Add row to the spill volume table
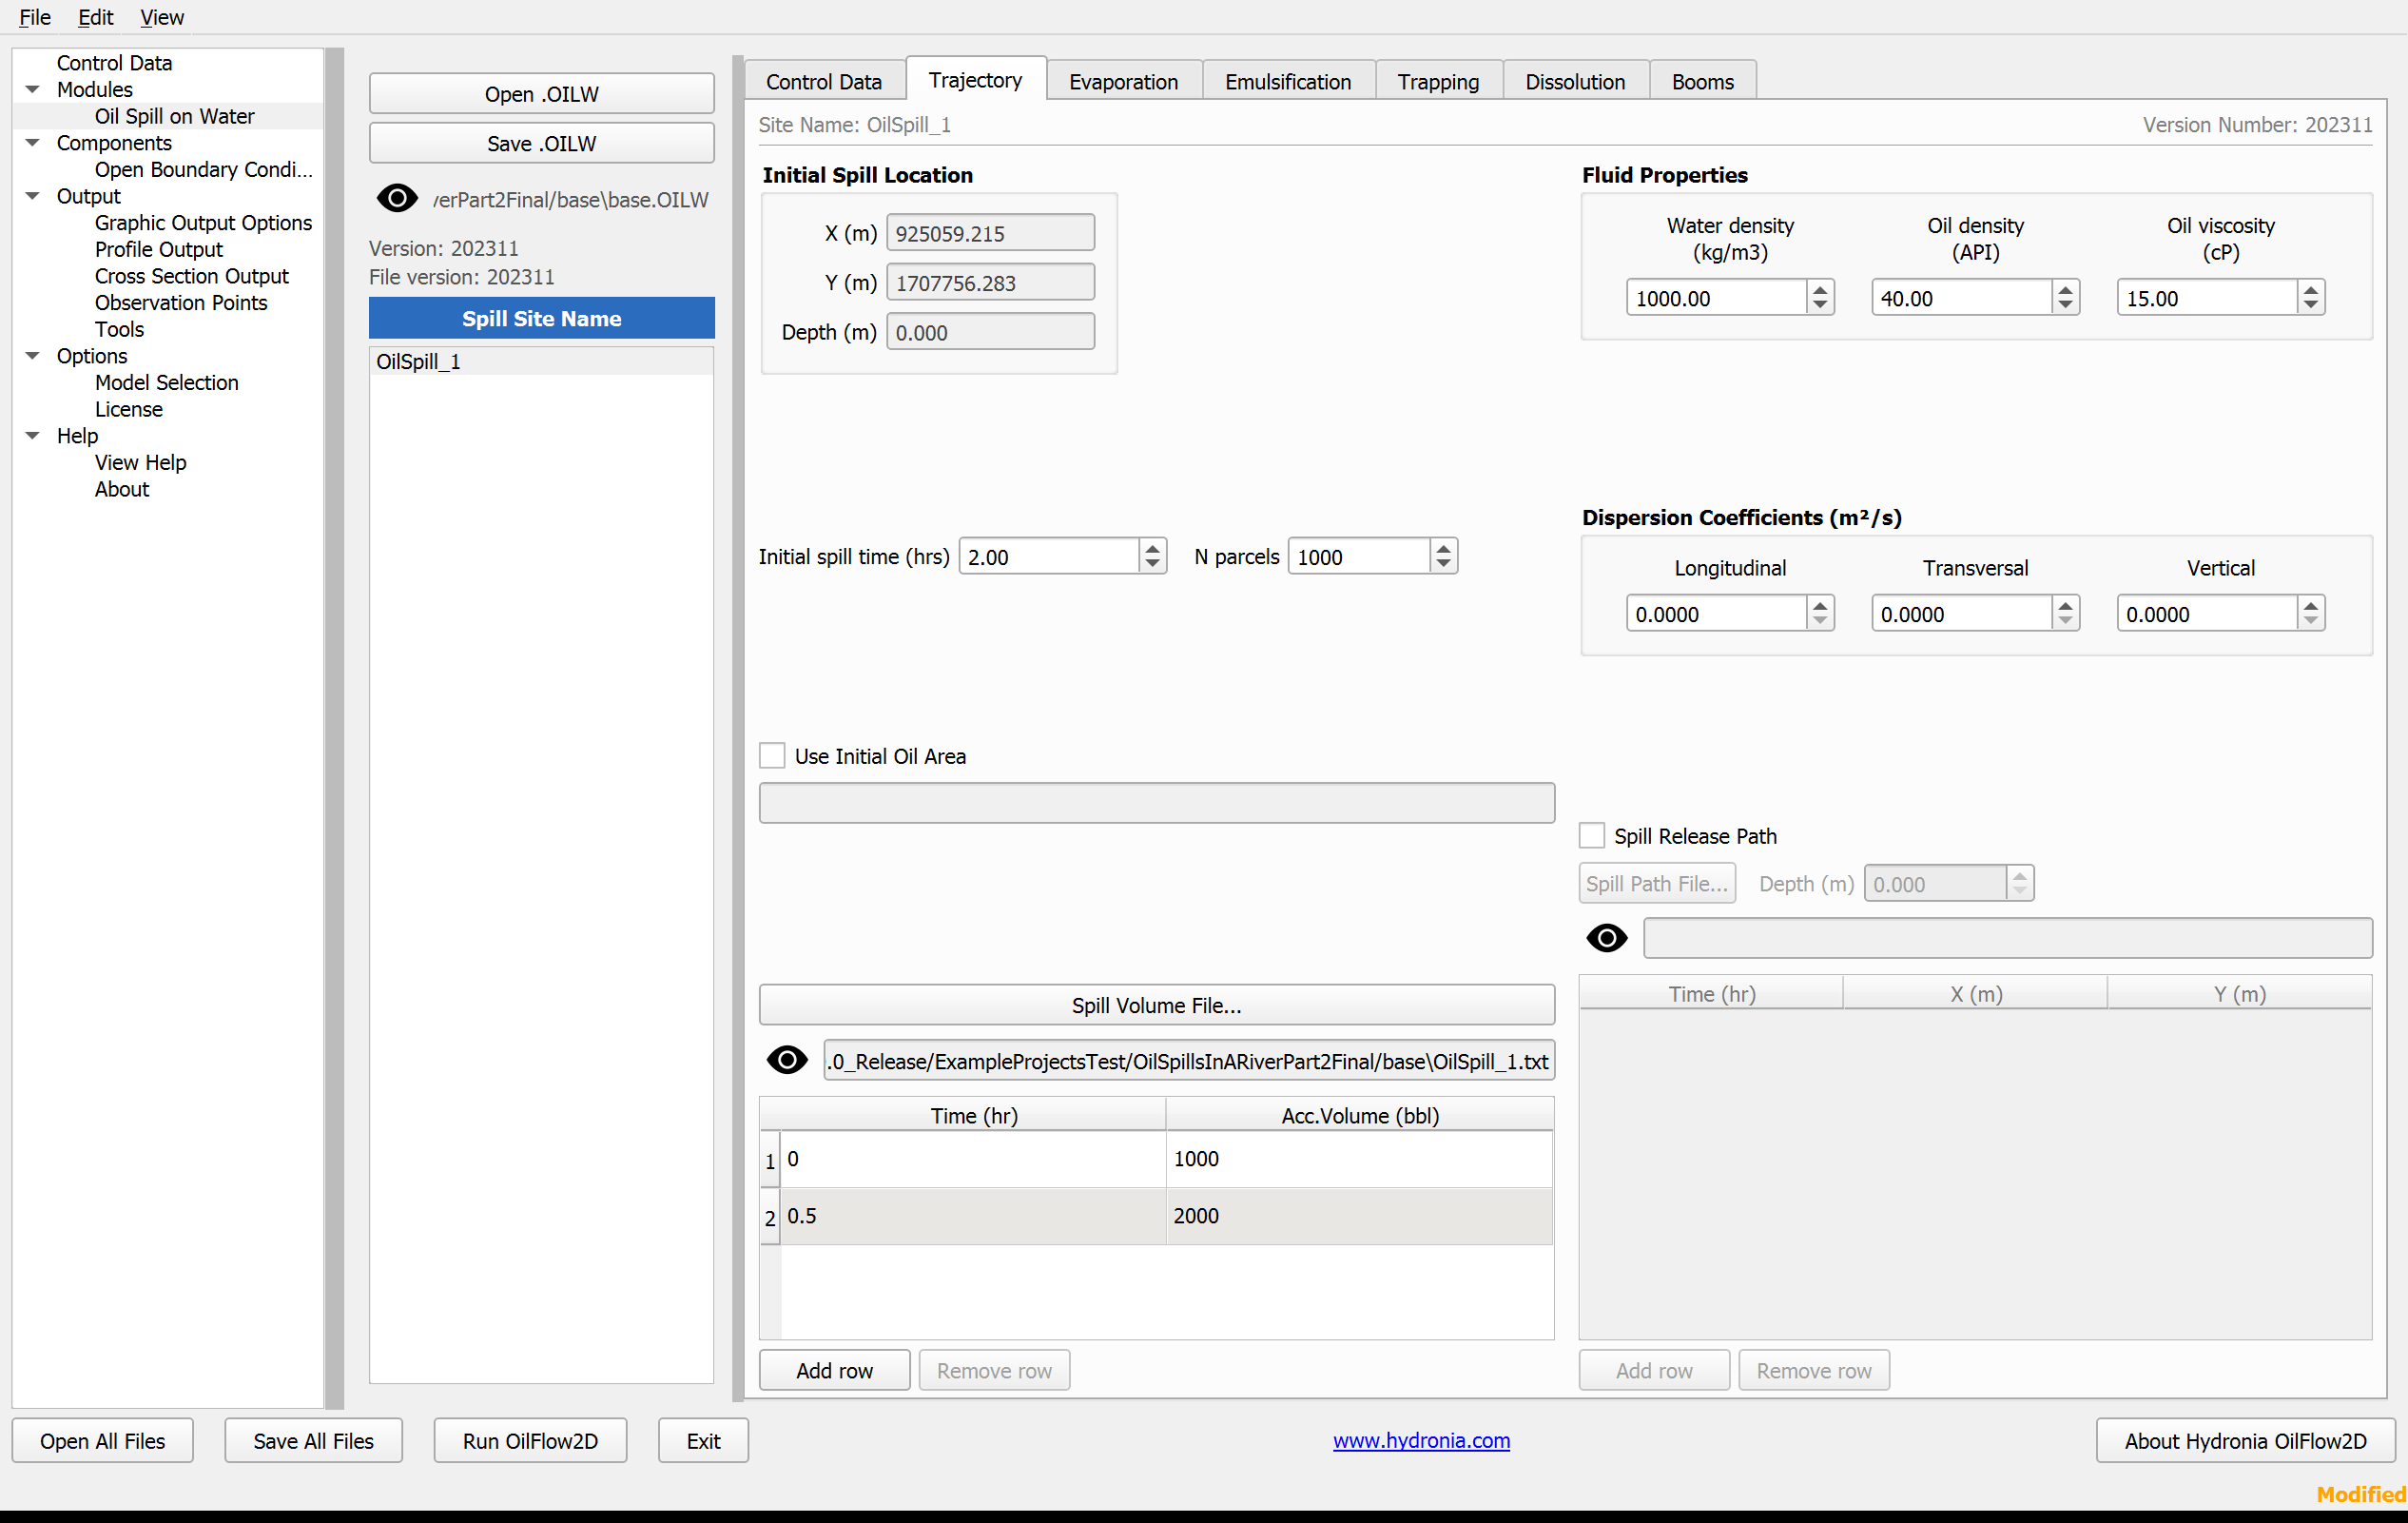This screenshot has height=1523, width=2408. pos(834,1369)
